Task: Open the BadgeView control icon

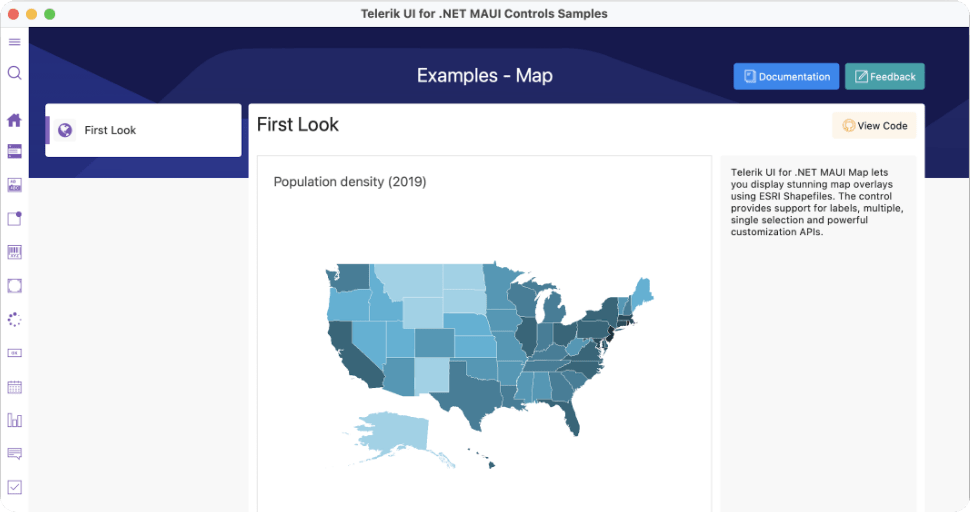Action: pyautogui.click(x=15, y=219)
